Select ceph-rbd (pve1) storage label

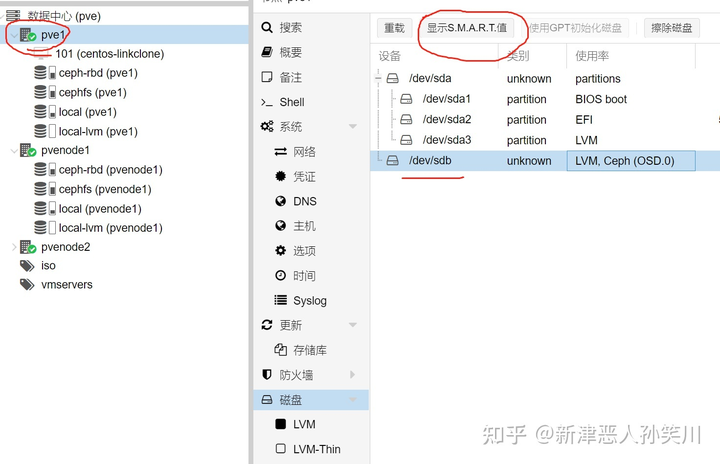pyautogui.click(x=98, y=73)
